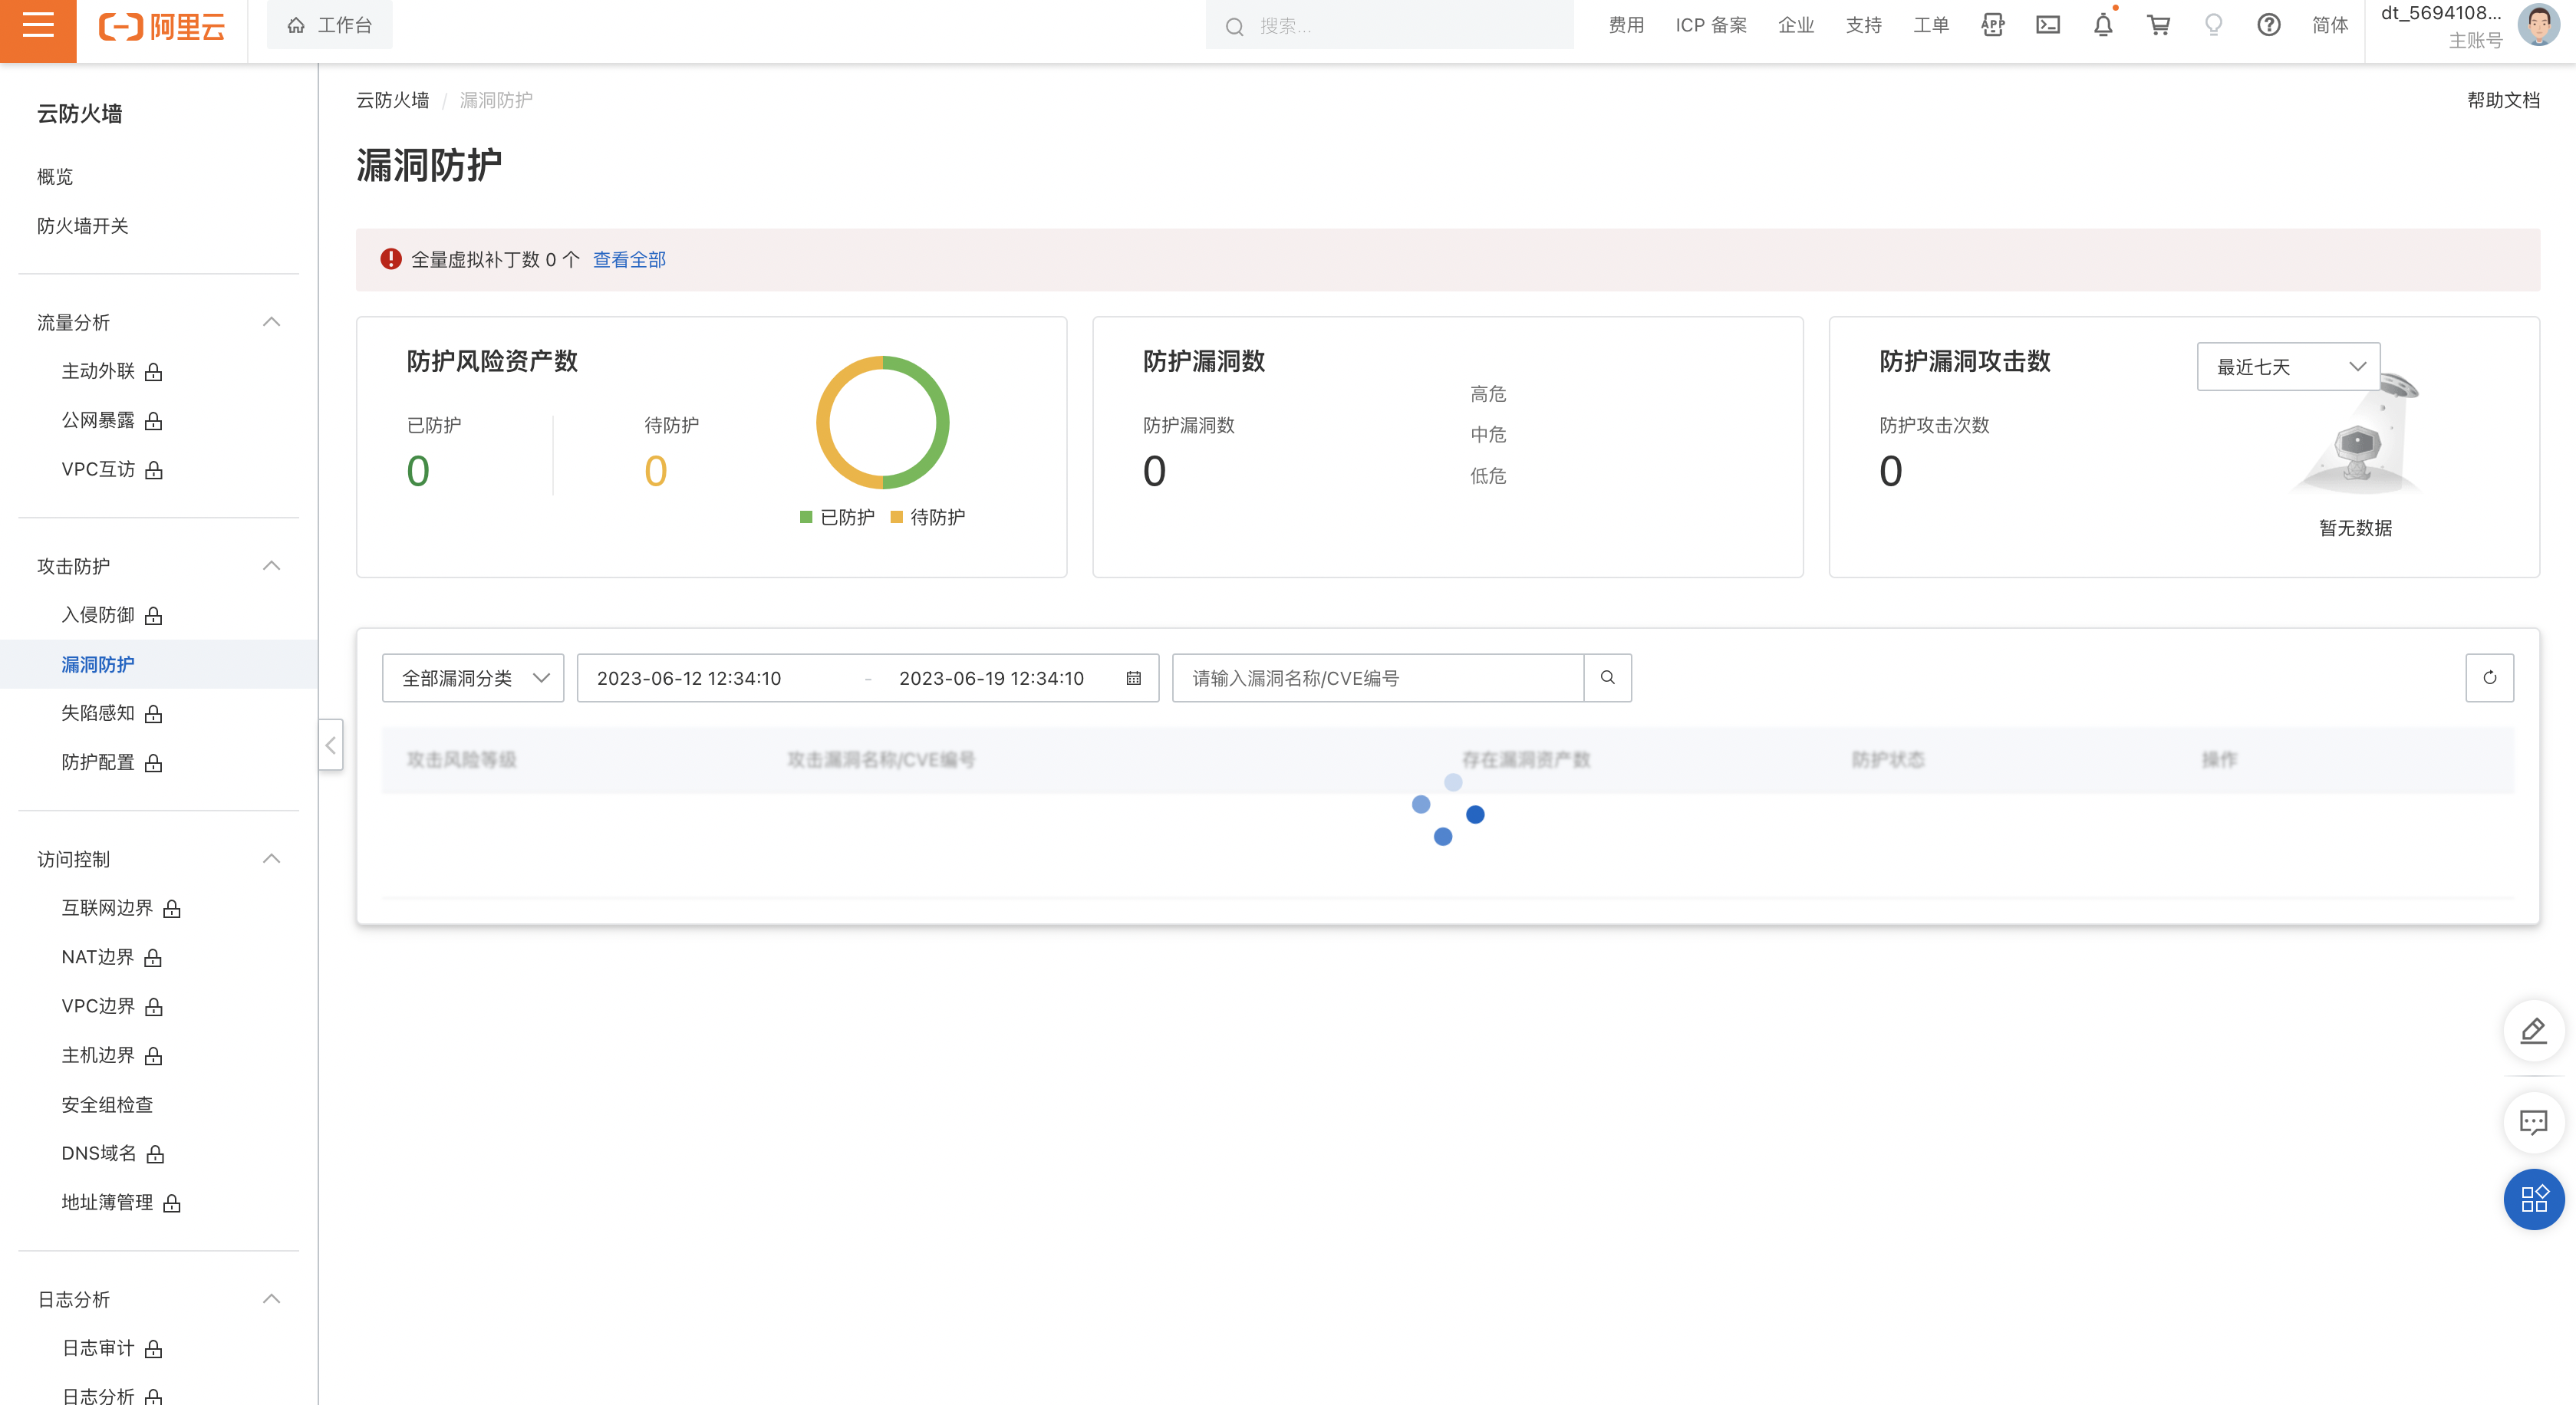The width and height of the screenshot is (2576, 1405).
Task: Open 防护配置 in the sidebar
Action: point(98,762)
